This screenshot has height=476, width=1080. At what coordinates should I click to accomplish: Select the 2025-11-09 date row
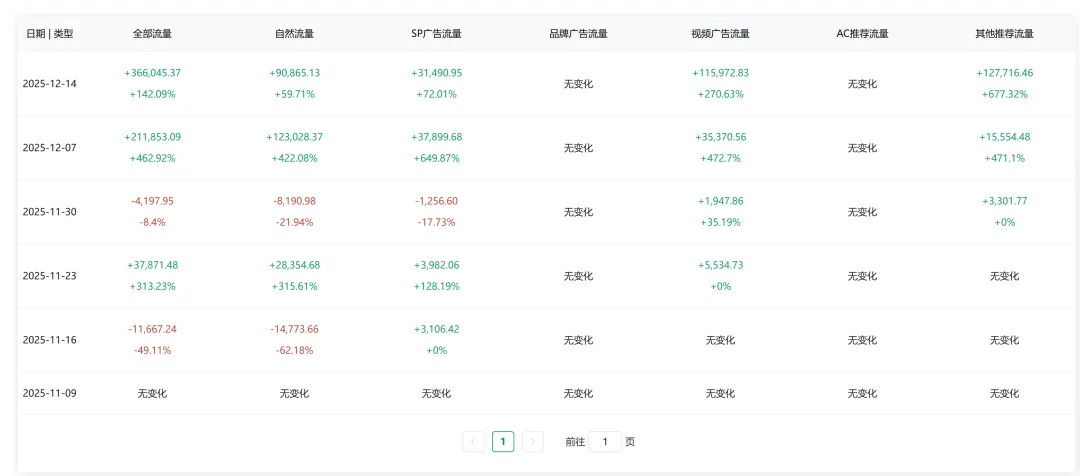50,393
